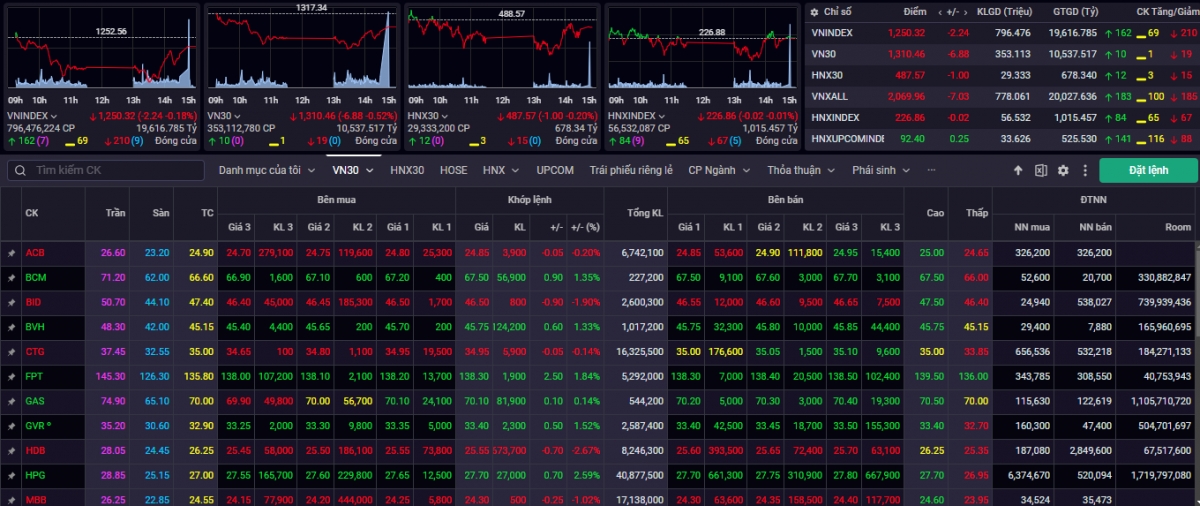
Task: Toggle the pin on the HPG row
Action: tap(11, 475)
